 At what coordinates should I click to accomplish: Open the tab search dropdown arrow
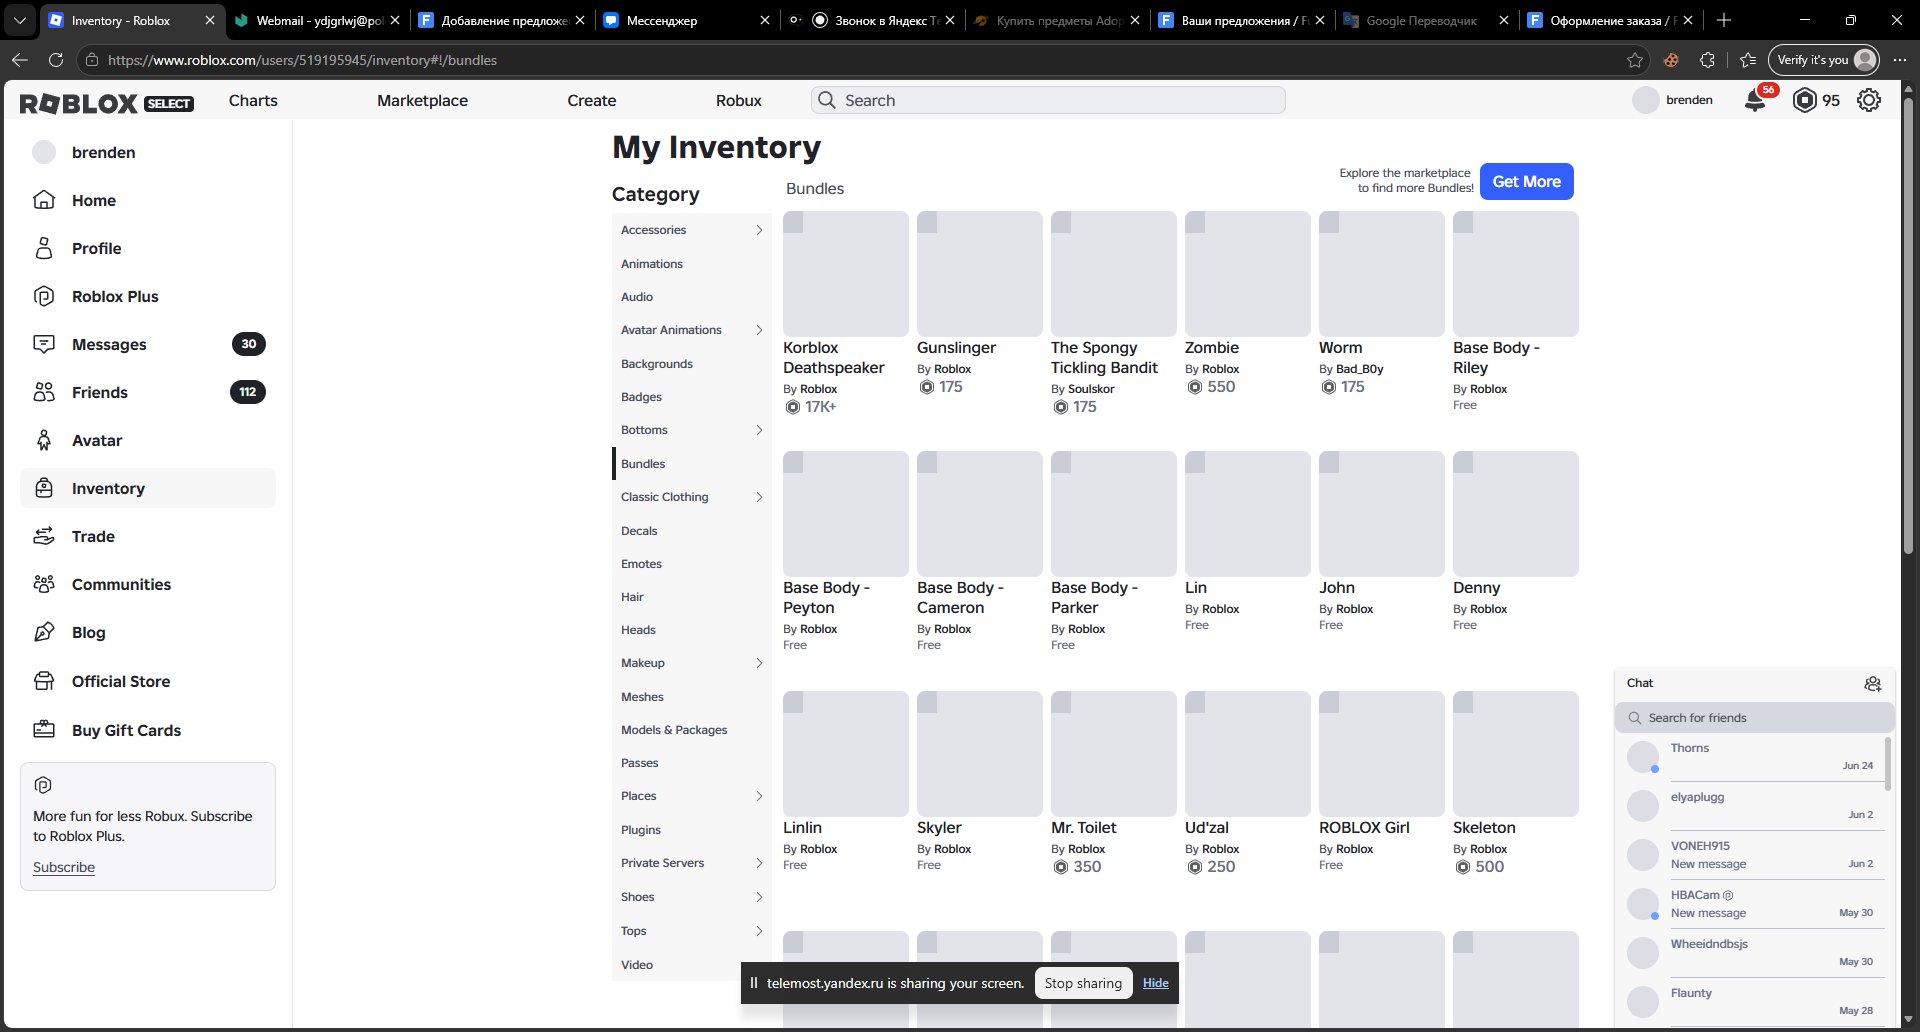(x=20, y=20)
